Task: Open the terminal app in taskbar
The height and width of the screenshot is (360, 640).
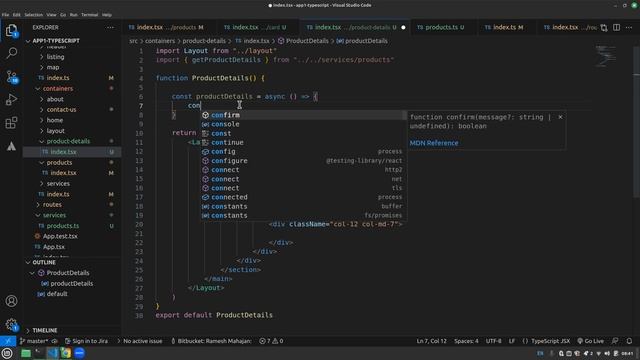Action: [x=39, y=353]
